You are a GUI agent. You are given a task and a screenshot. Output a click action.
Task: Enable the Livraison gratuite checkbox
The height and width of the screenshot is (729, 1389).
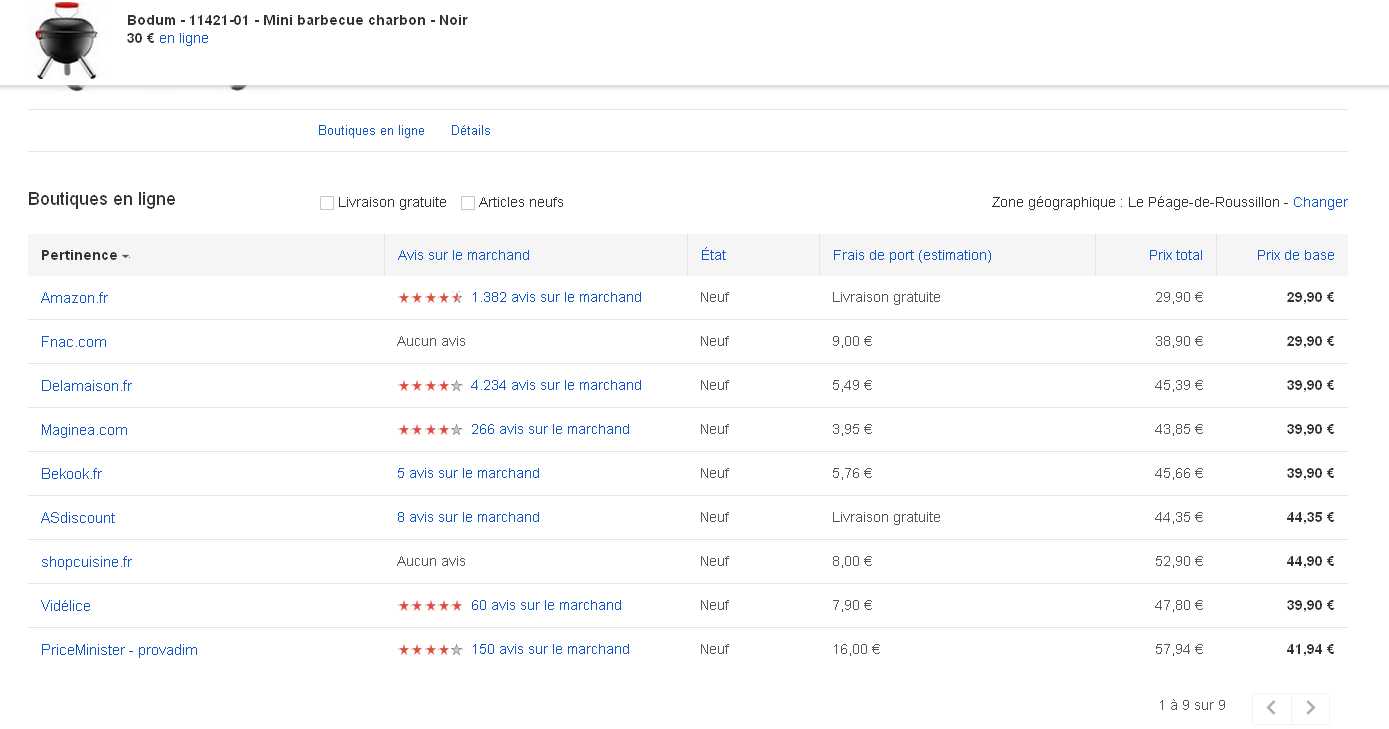(327, 203)
